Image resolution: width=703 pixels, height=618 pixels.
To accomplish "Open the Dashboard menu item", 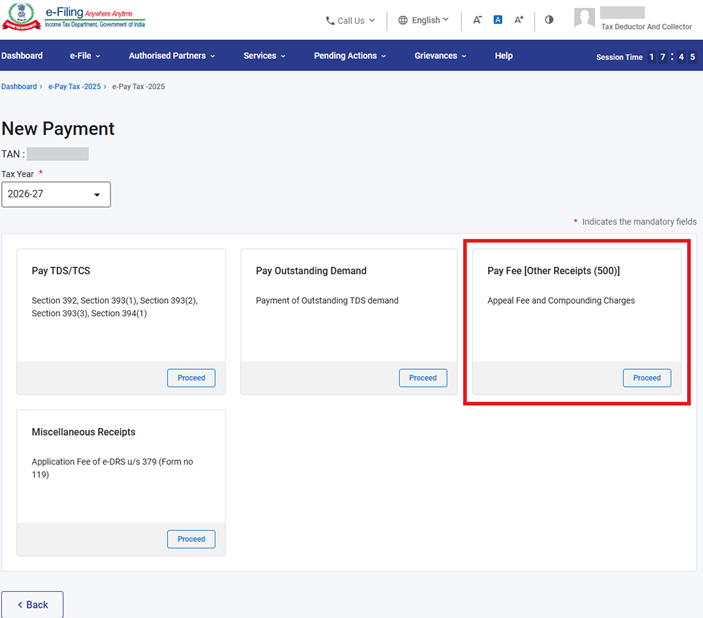I will (x=22, y=56).
